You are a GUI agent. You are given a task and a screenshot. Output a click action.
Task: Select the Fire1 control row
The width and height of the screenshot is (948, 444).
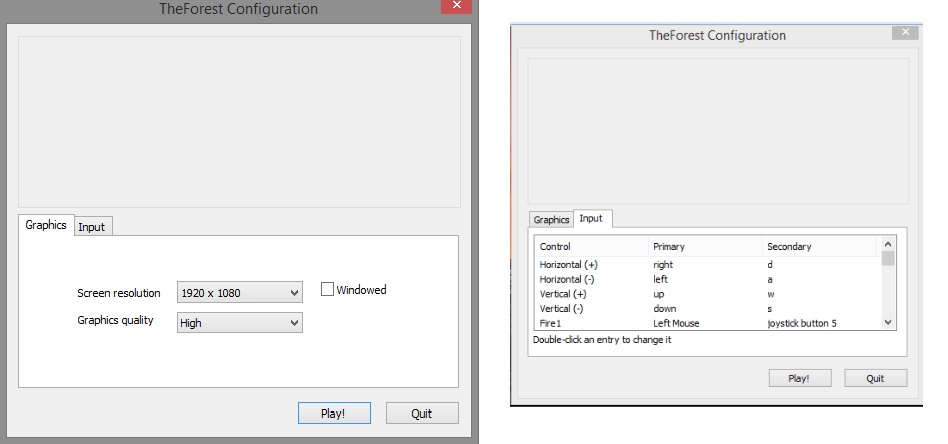[708, 323]
